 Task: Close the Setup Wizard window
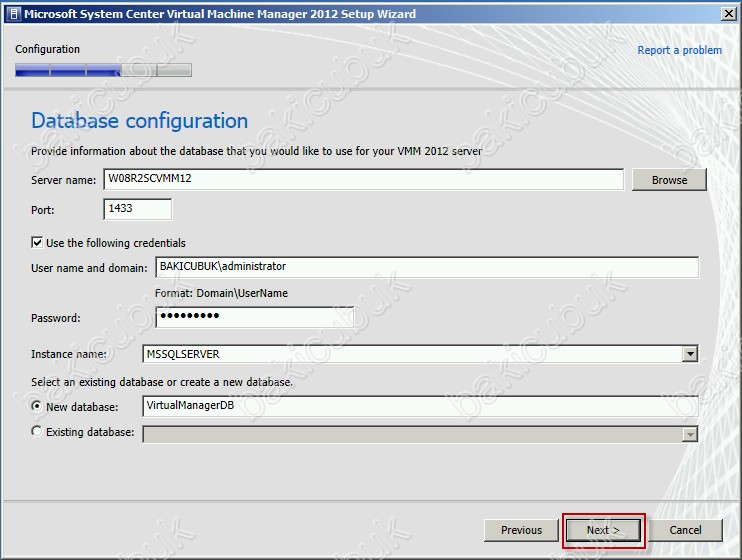click(728, 14)
